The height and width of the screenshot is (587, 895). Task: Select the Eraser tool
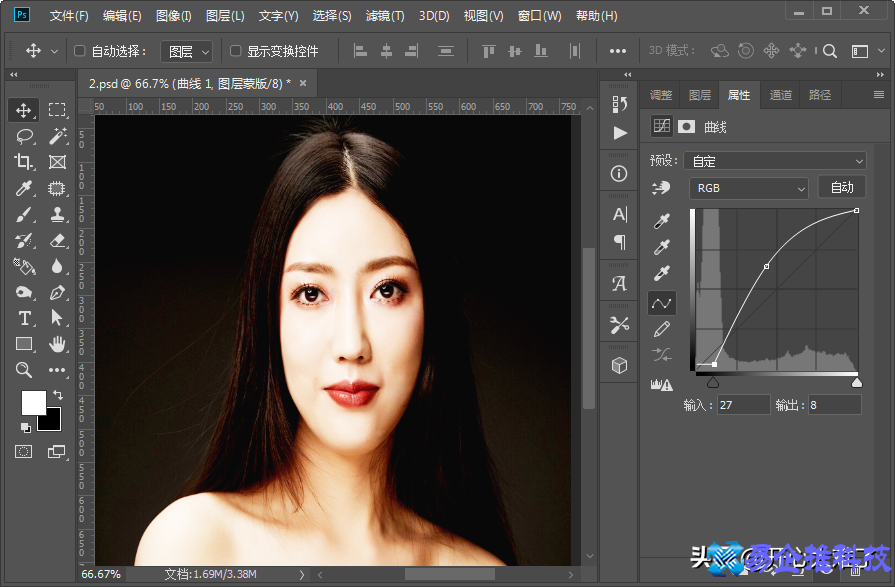pyautogui.click(x=57, y=240)
